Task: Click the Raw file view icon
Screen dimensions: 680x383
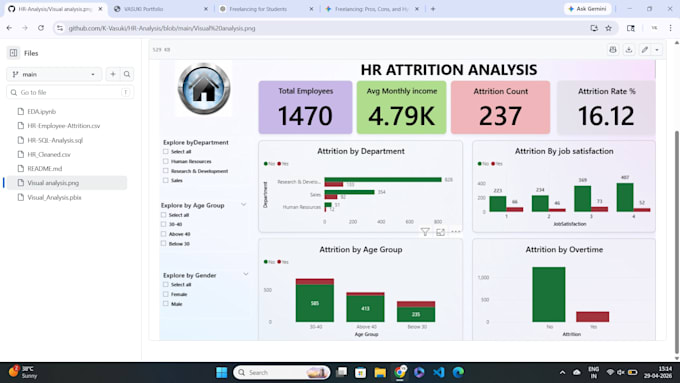Action: (613, 50)
